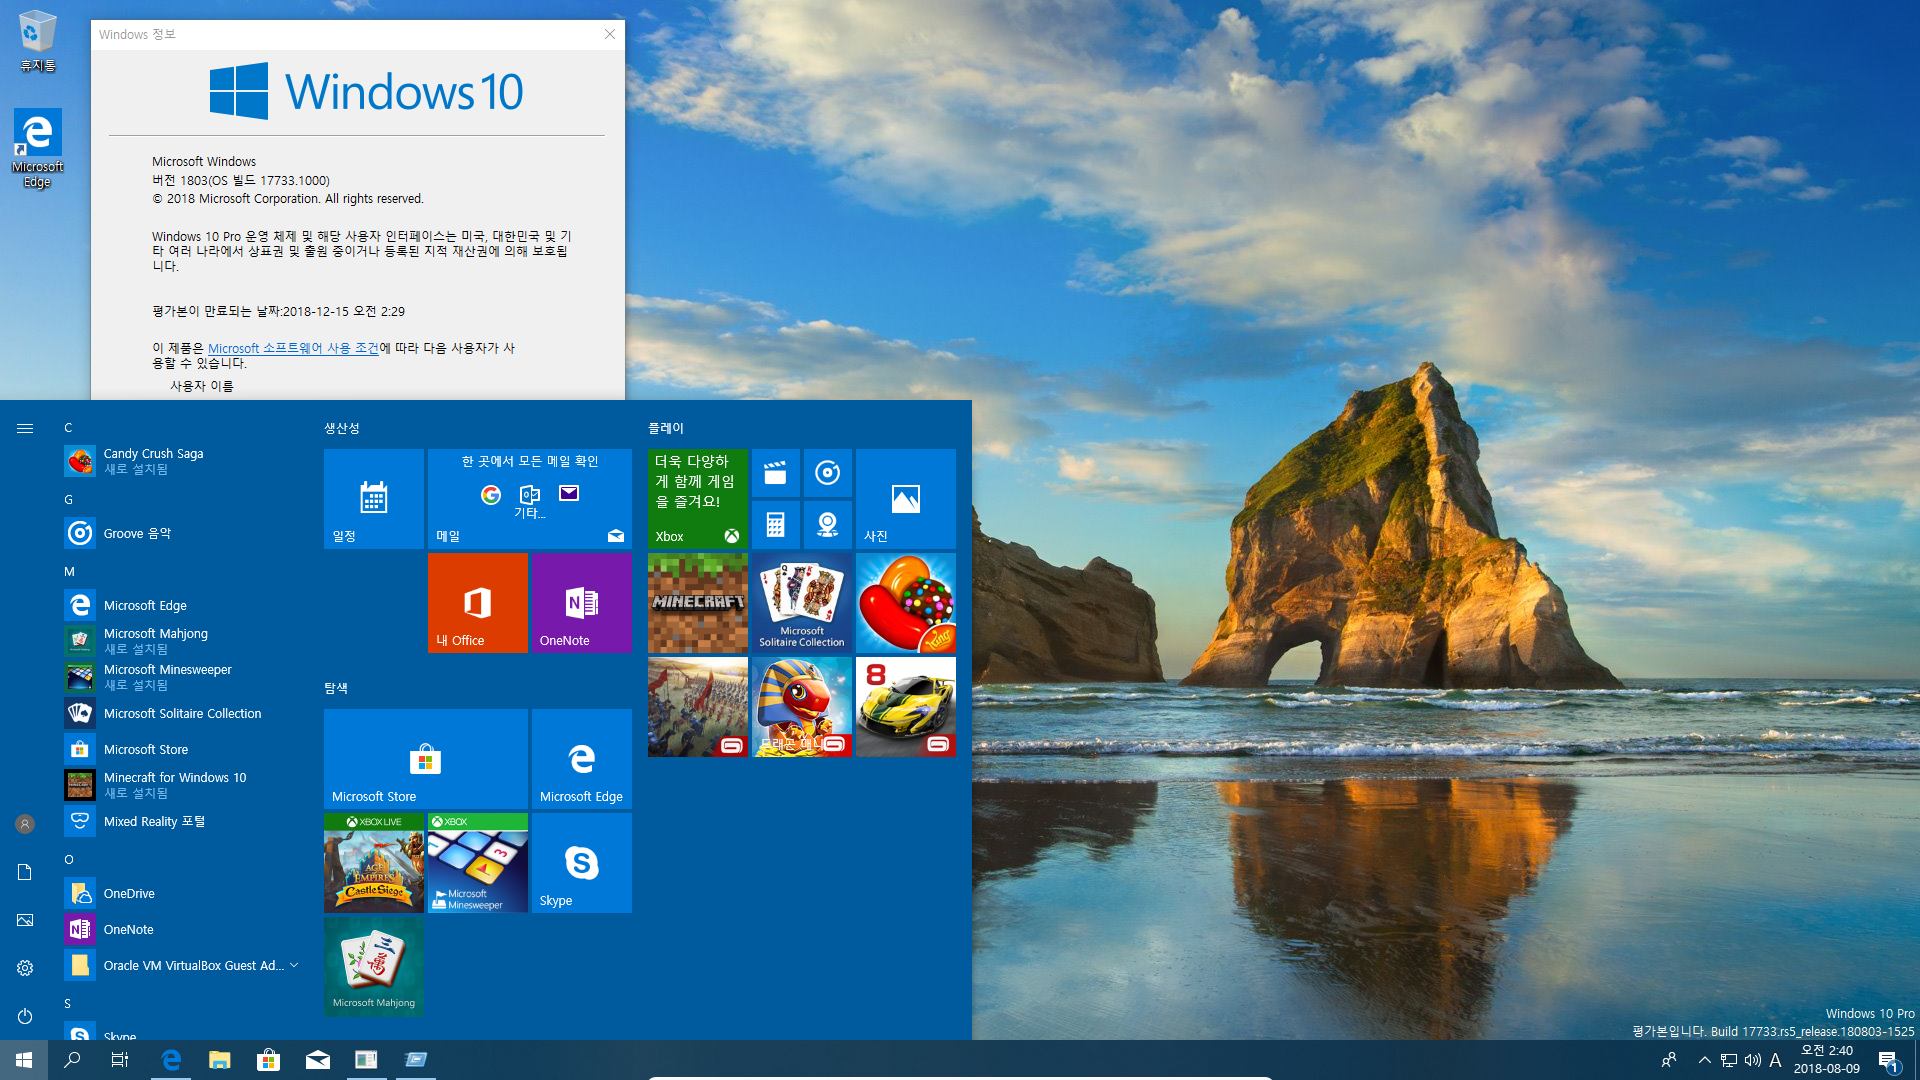Open the Microsoft Store tile
1920x1080 pixels.
(x=426, y=759)
